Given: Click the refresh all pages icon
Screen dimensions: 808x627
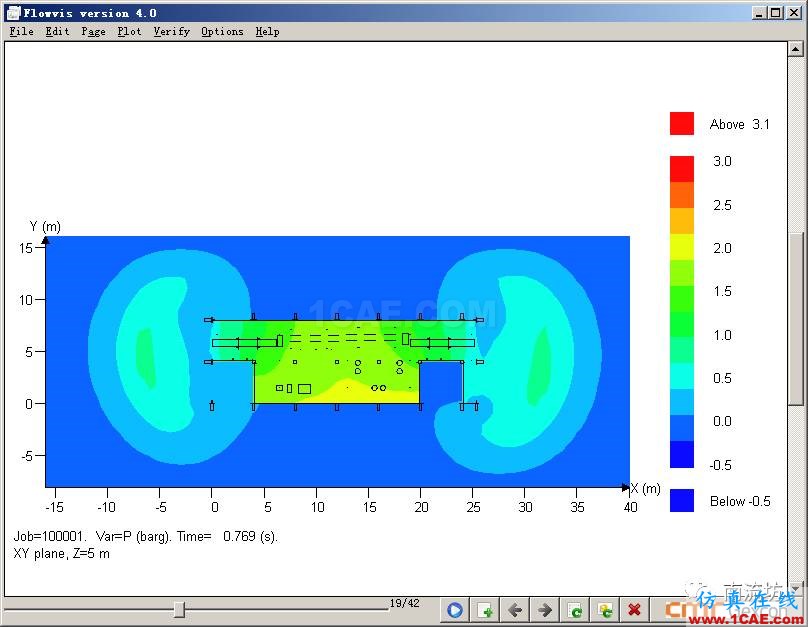Looking at the screenshot, I should [x=605, y=611].
